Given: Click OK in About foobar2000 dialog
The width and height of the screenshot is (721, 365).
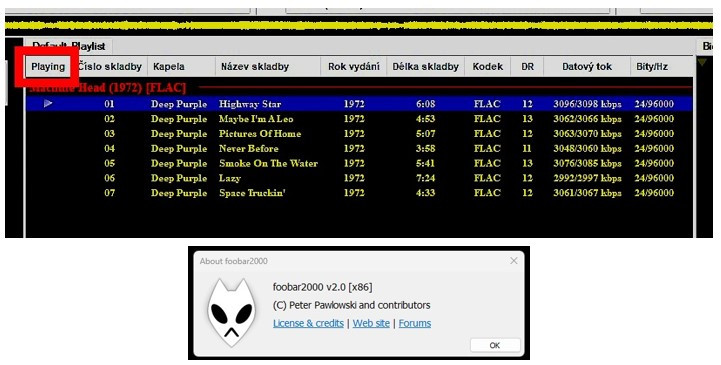Looking at the screenshot, I should coord(495,345).
